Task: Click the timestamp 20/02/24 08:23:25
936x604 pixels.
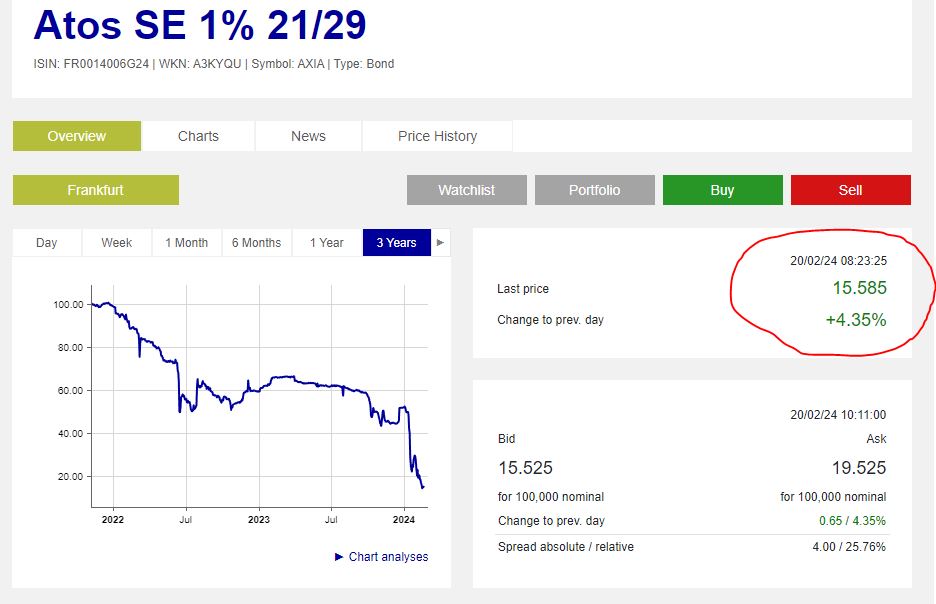Action: (x=839, y=261)
